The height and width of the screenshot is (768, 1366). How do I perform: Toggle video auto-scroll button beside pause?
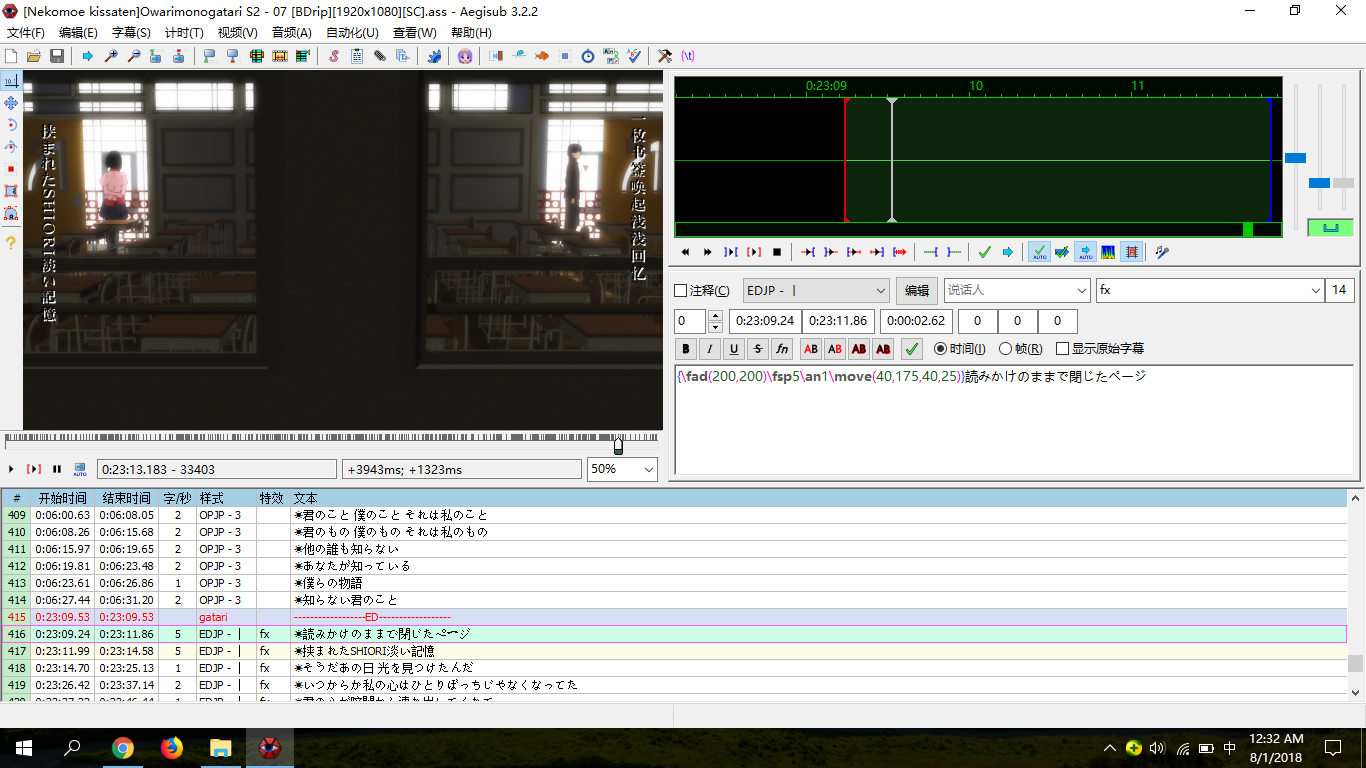click(80, 469)
